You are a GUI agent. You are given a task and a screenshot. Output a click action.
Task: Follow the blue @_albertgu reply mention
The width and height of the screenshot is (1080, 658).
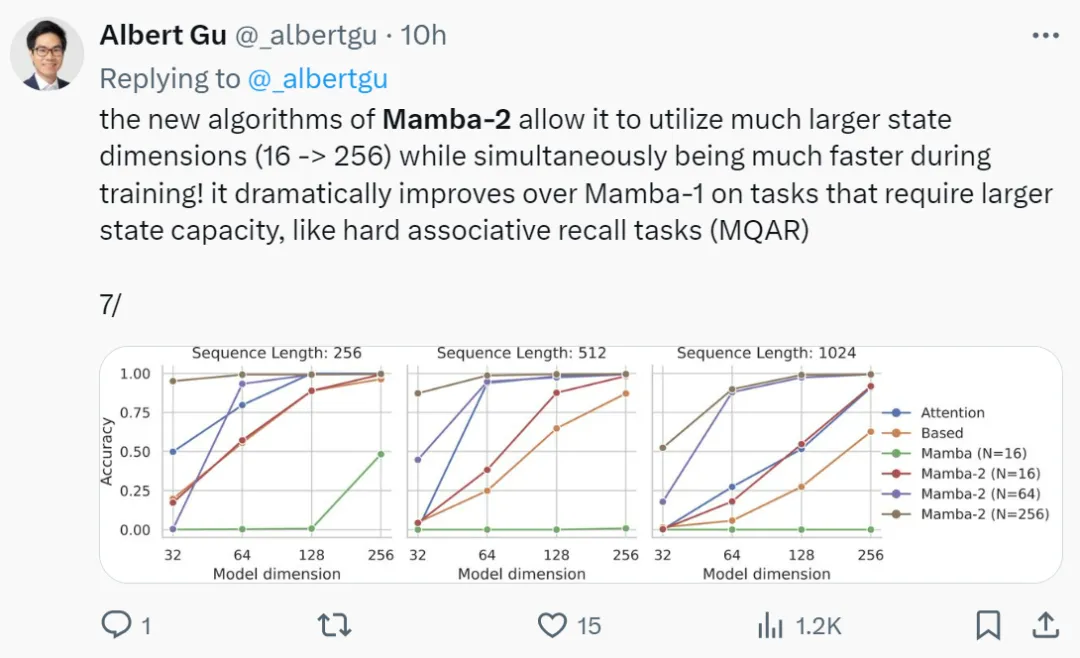coord(318,79)
